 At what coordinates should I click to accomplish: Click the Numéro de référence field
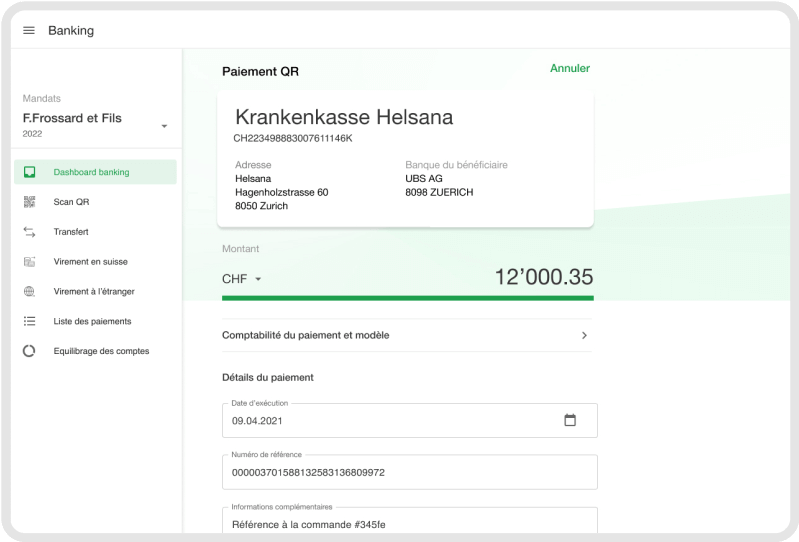[x=409, y=472]
